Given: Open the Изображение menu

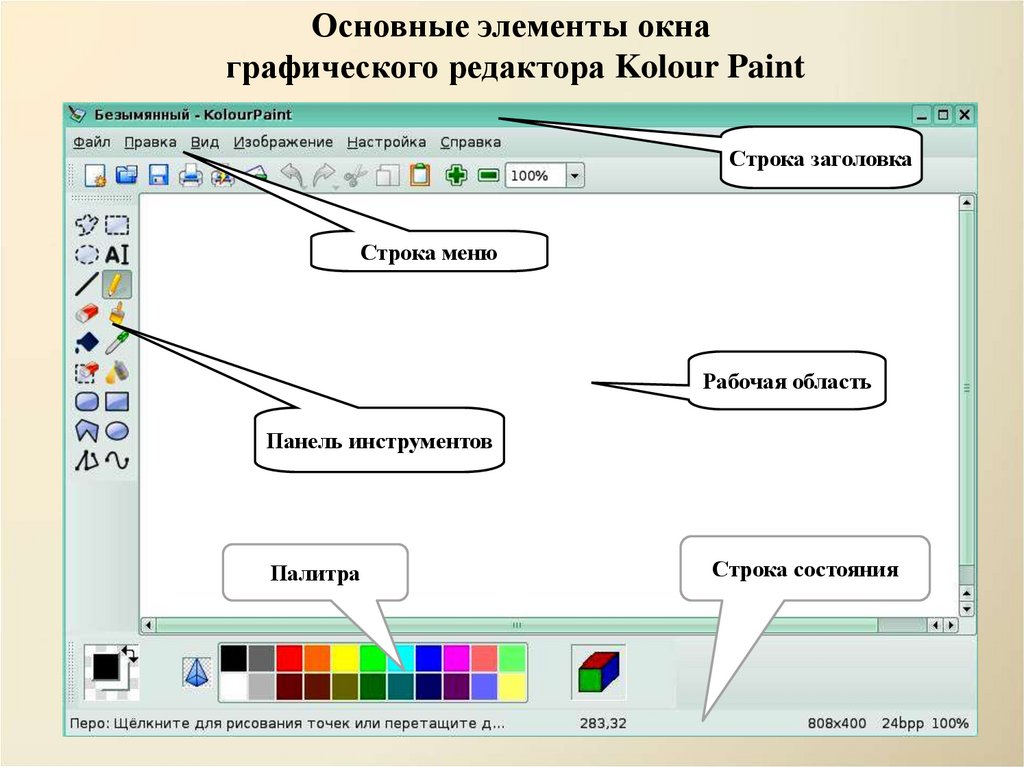Looking at the screenshot, I should point(283,142).
